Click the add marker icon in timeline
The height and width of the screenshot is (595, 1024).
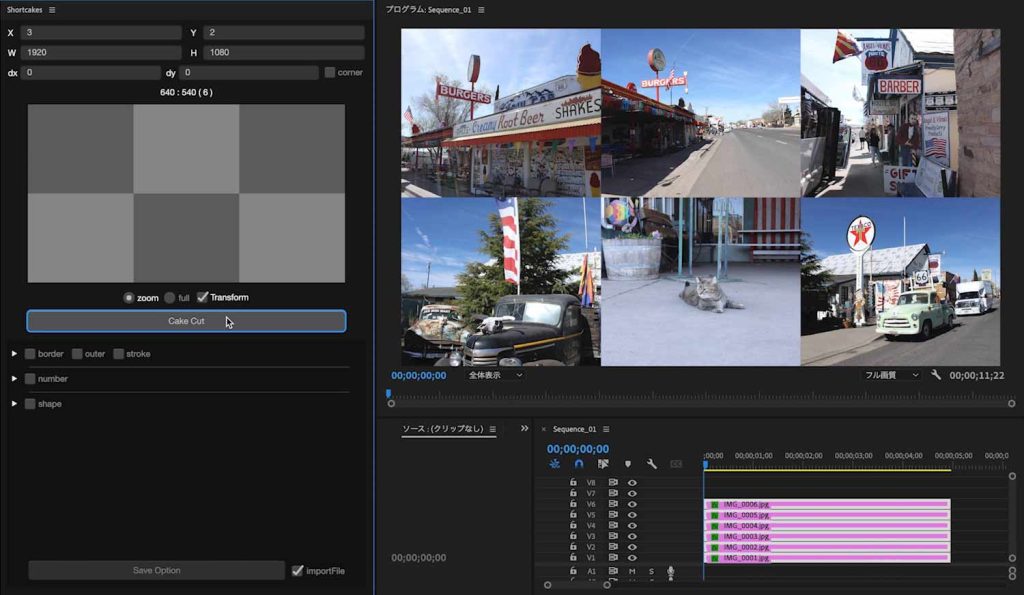[x=628, y=464]
